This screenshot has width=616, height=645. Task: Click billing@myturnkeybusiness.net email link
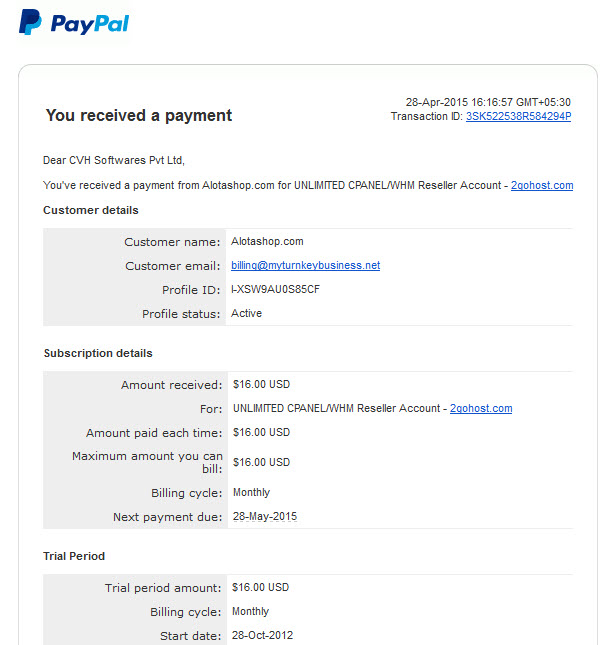tap(306, 265)
